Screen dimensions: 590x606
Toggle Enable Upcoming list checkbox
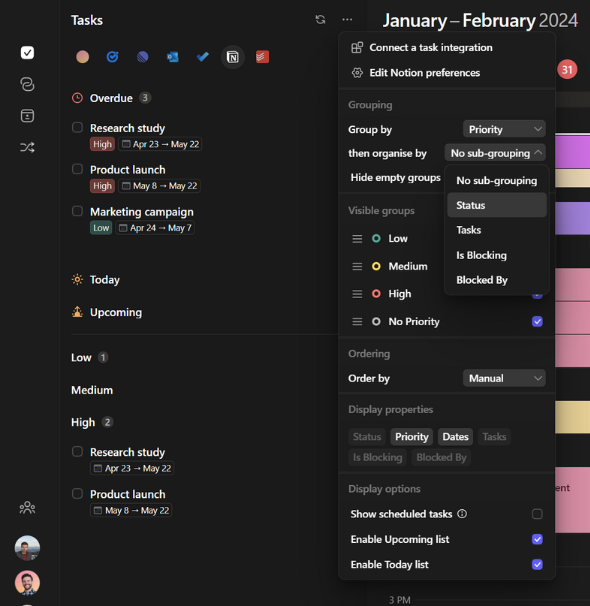pyautogui.click(x=537, y=539)
